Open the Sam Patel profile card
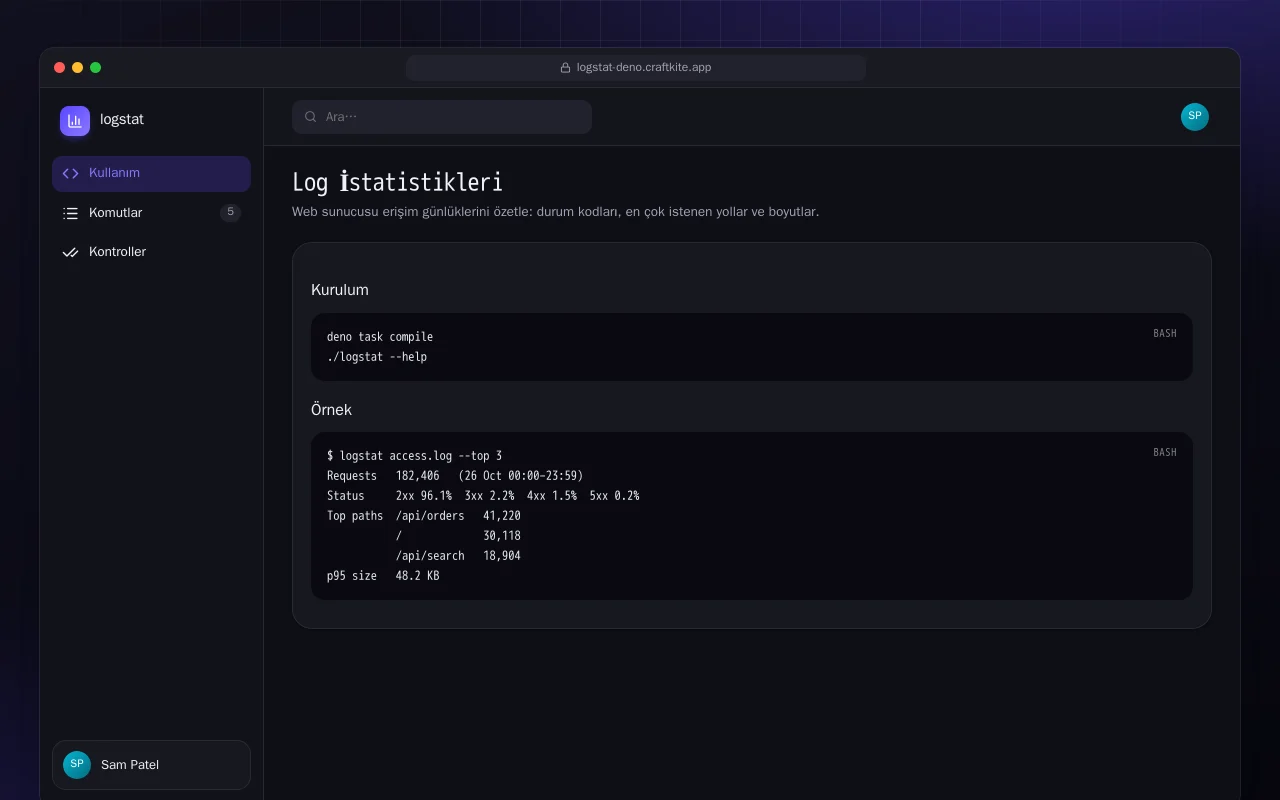 pos(151,765)
